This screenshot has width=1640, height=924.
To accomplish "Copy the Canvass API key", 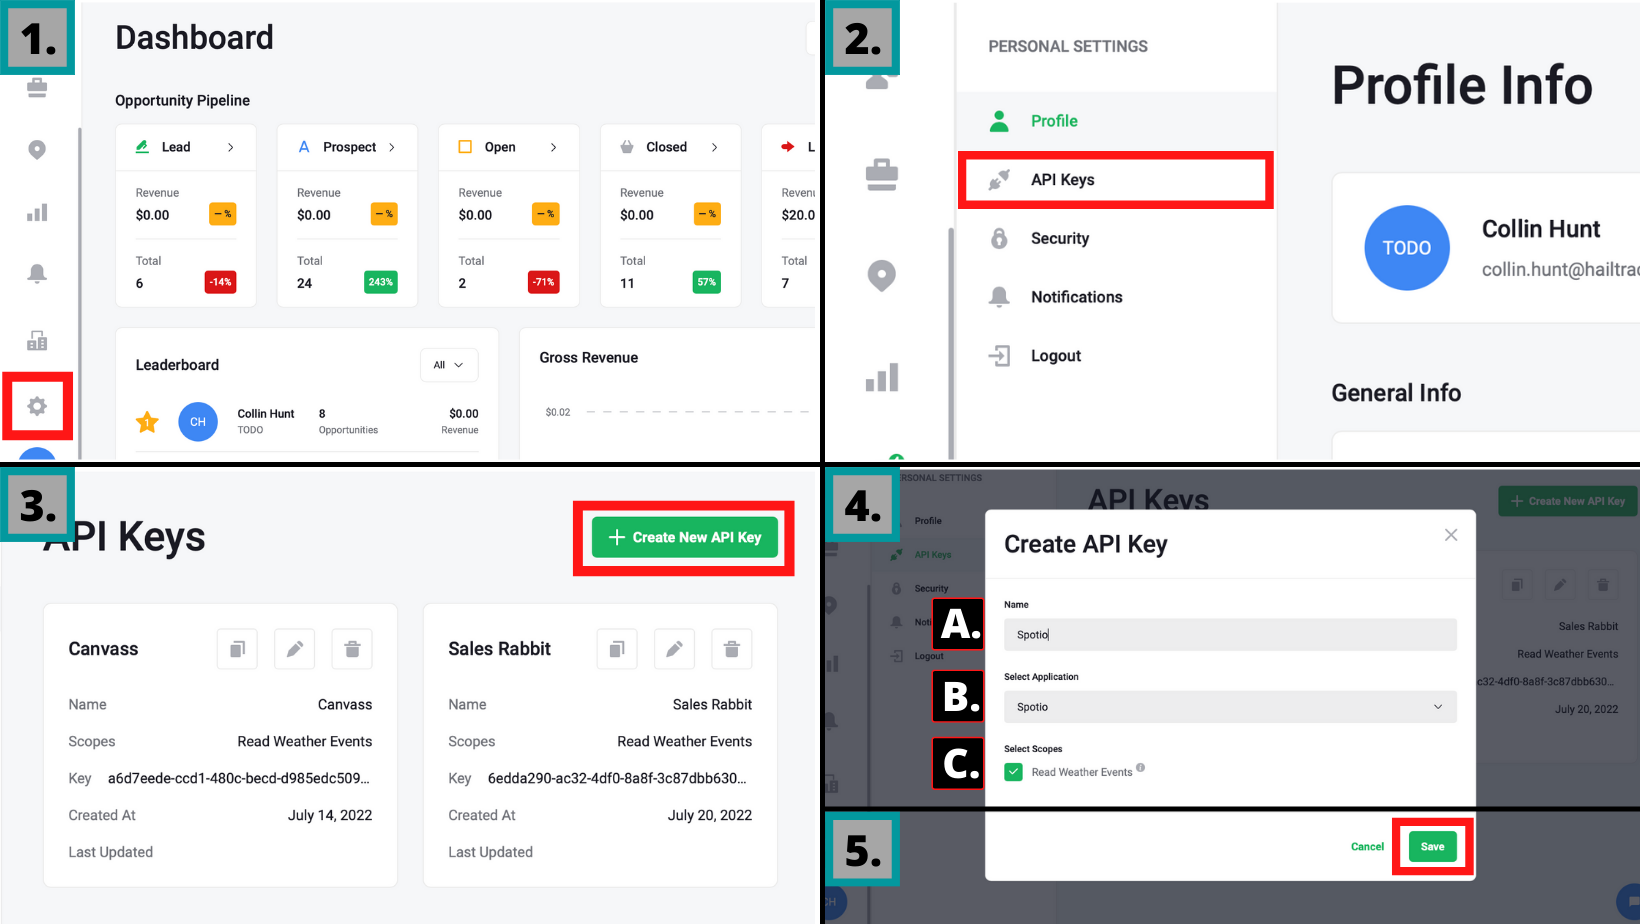I will pos(237,649).
